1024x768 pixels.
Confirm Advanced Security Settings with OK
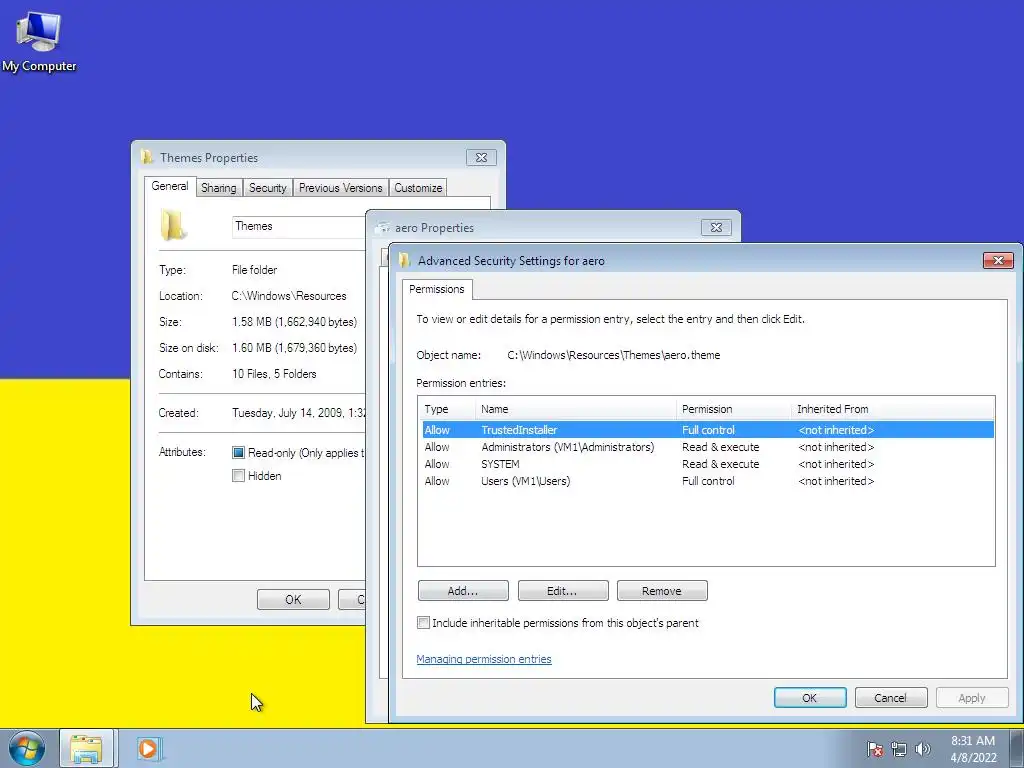pos(810,697)
